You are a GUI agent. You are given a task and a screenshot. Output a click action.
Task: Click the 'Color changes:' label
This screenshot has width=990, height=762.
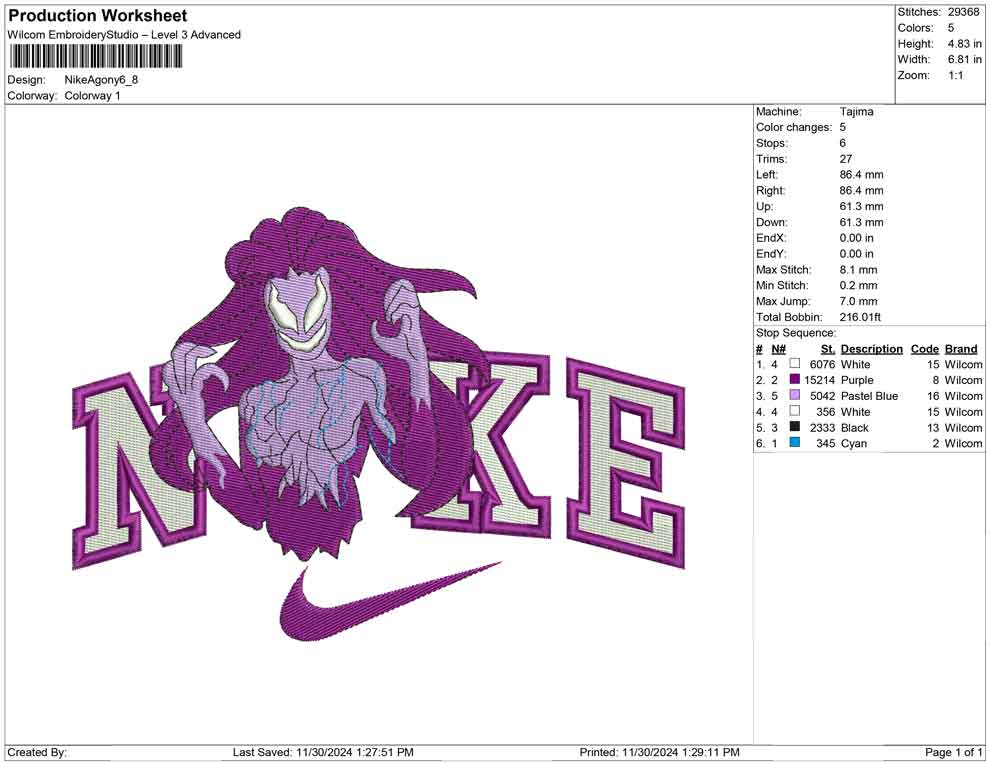point(794,127)
